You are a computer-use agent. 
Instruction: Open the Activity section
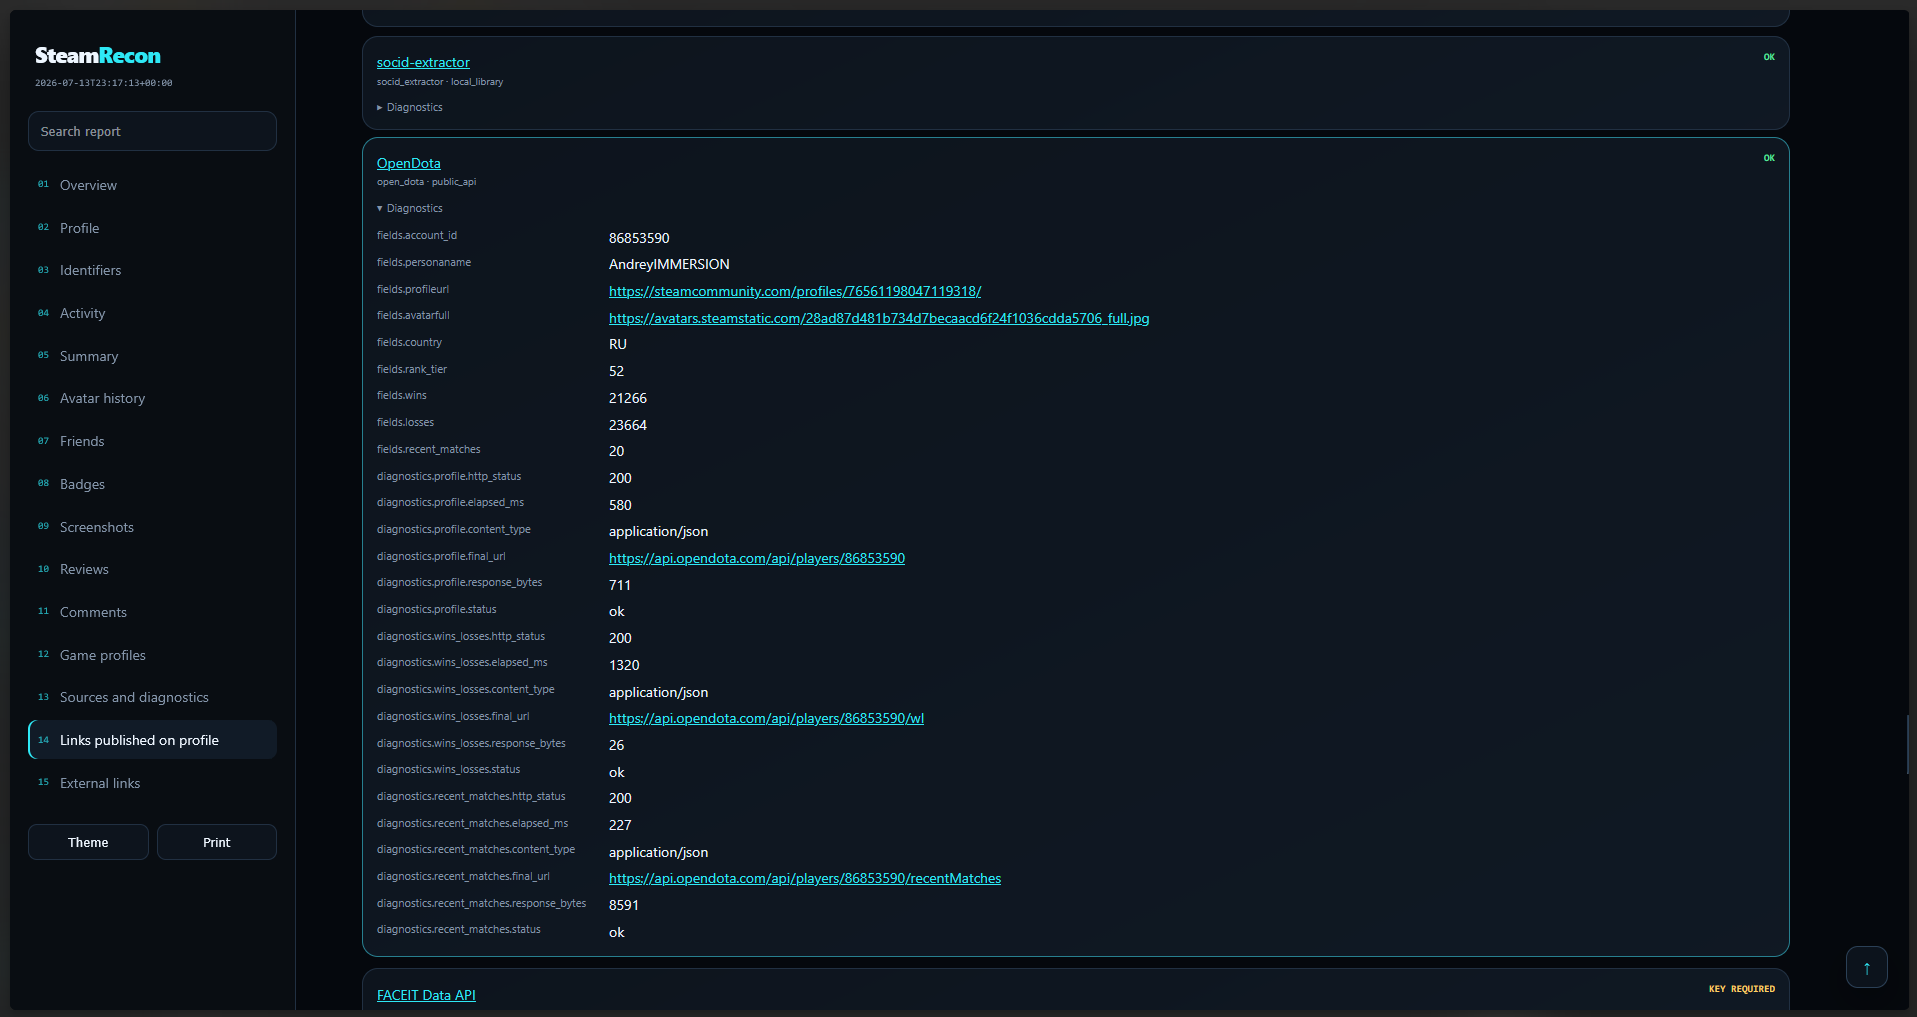click(152, 313)
